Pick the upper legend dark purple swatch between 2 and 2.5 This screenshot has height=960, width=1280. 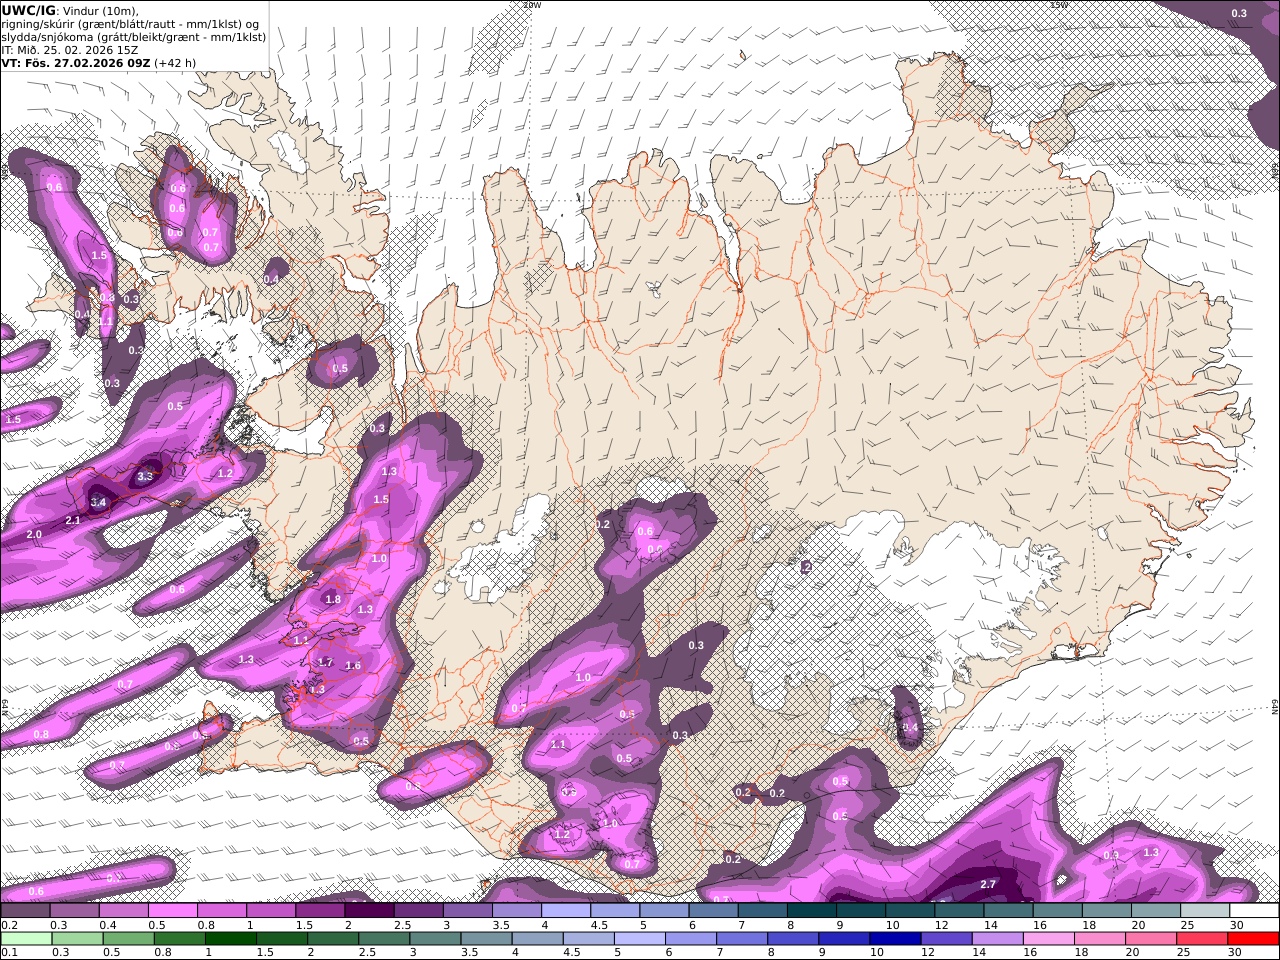369,911
